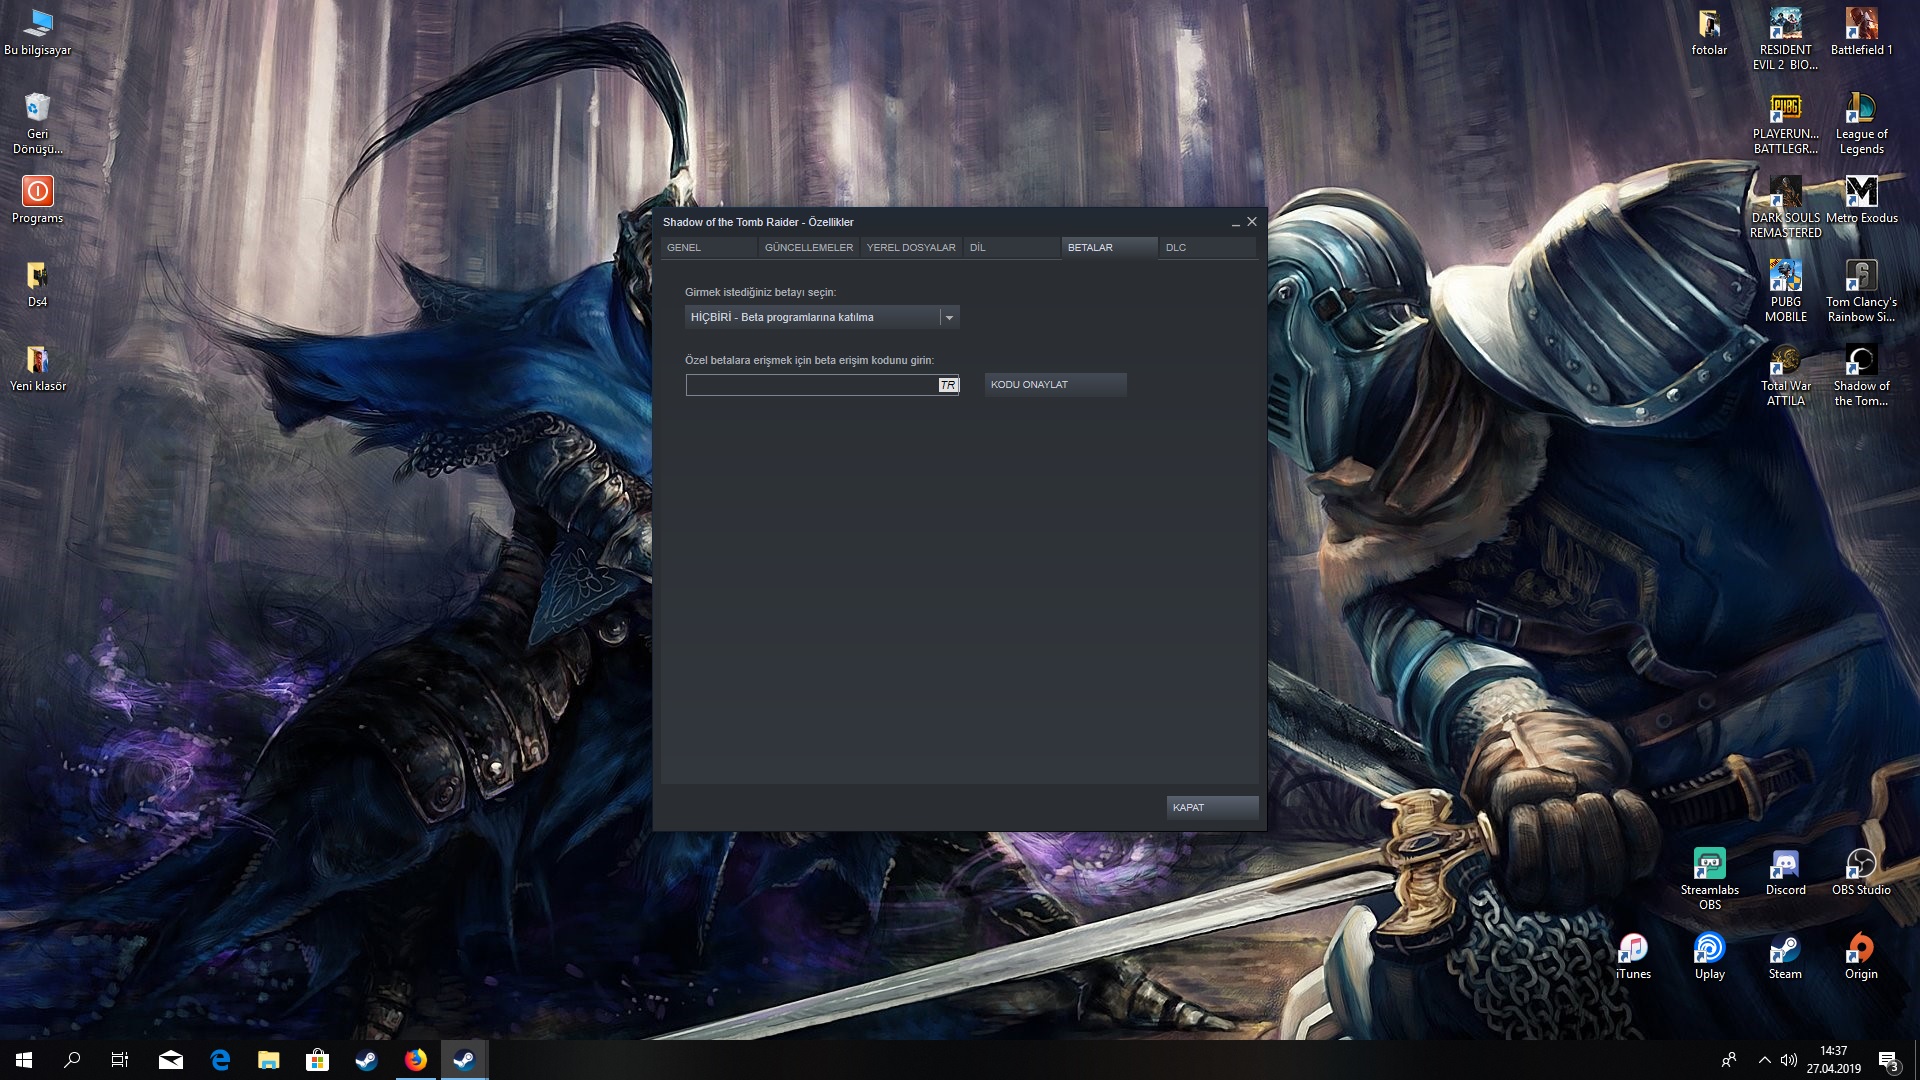
Task: Open the Bu bilgisayar desktop icon
Action: click(38, 32)
